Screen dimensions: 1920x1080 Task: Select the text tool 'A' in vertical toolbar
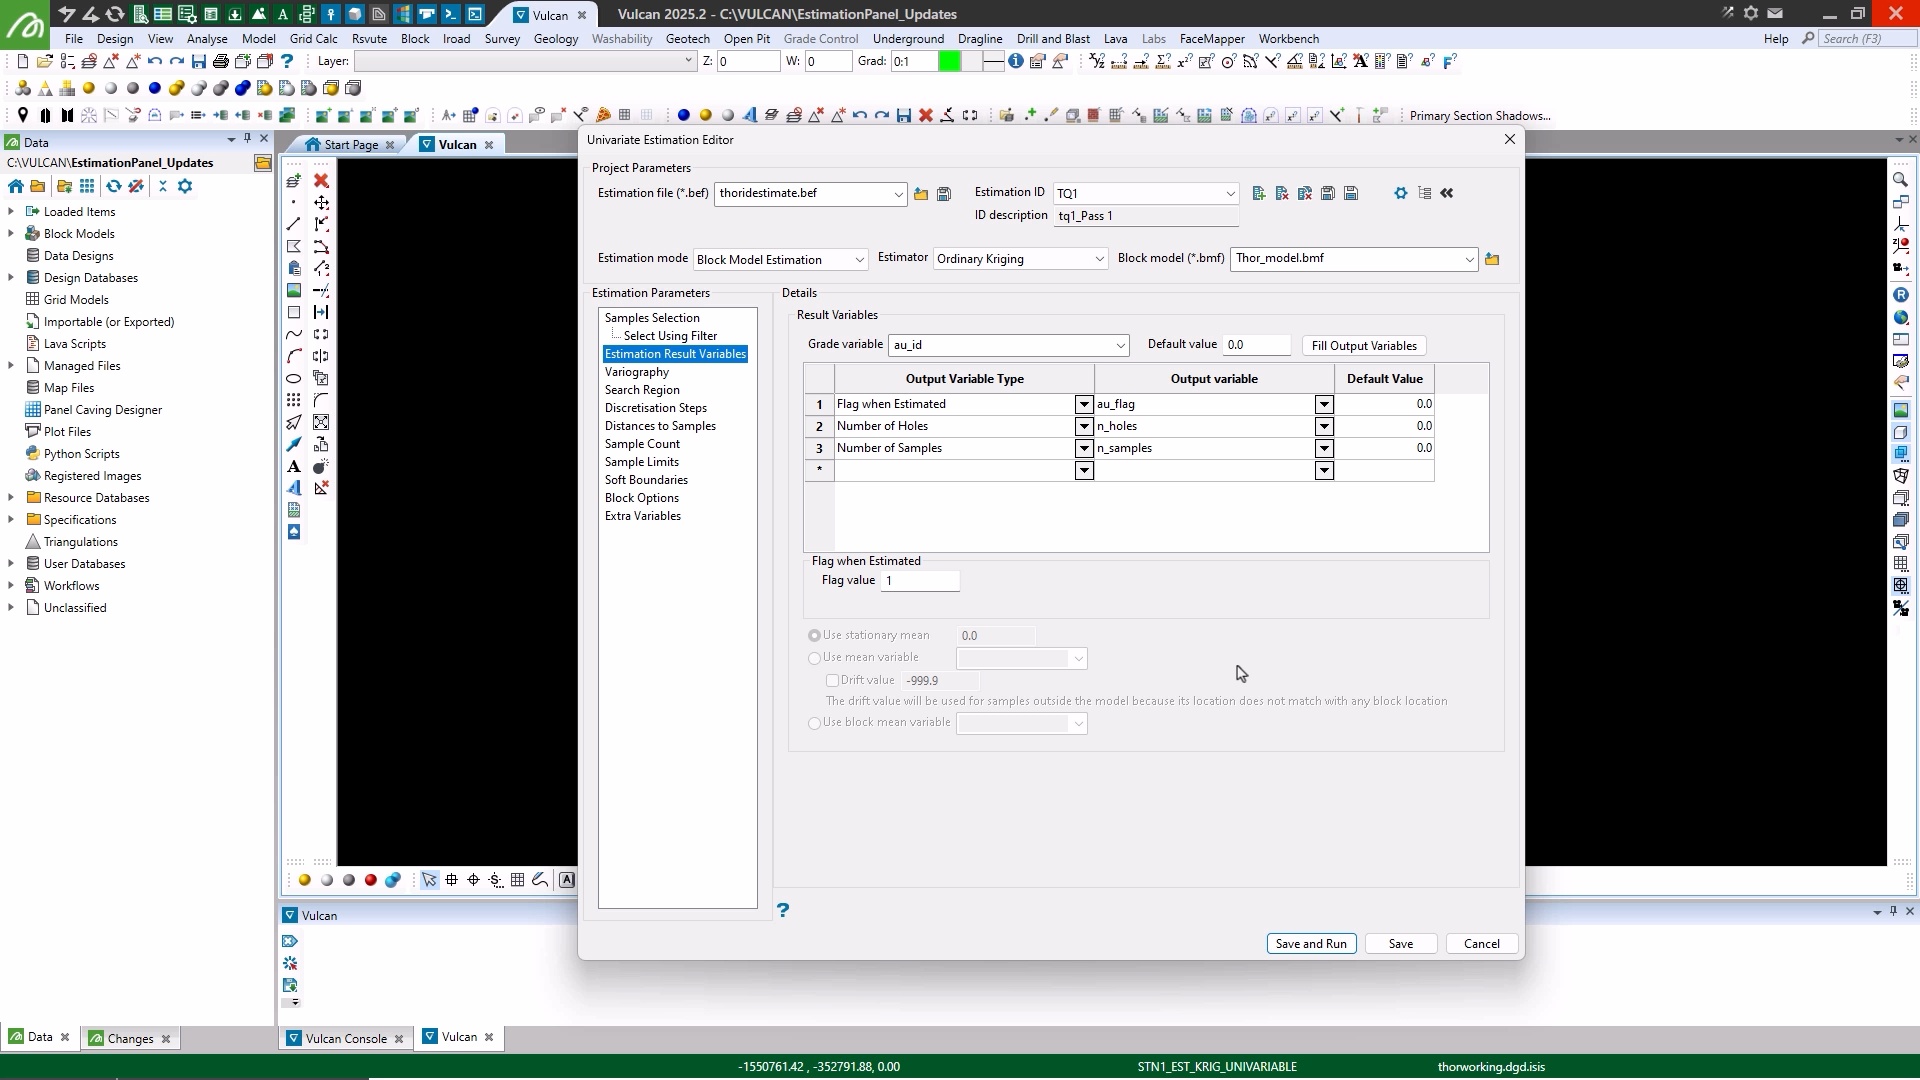point(294,467)
